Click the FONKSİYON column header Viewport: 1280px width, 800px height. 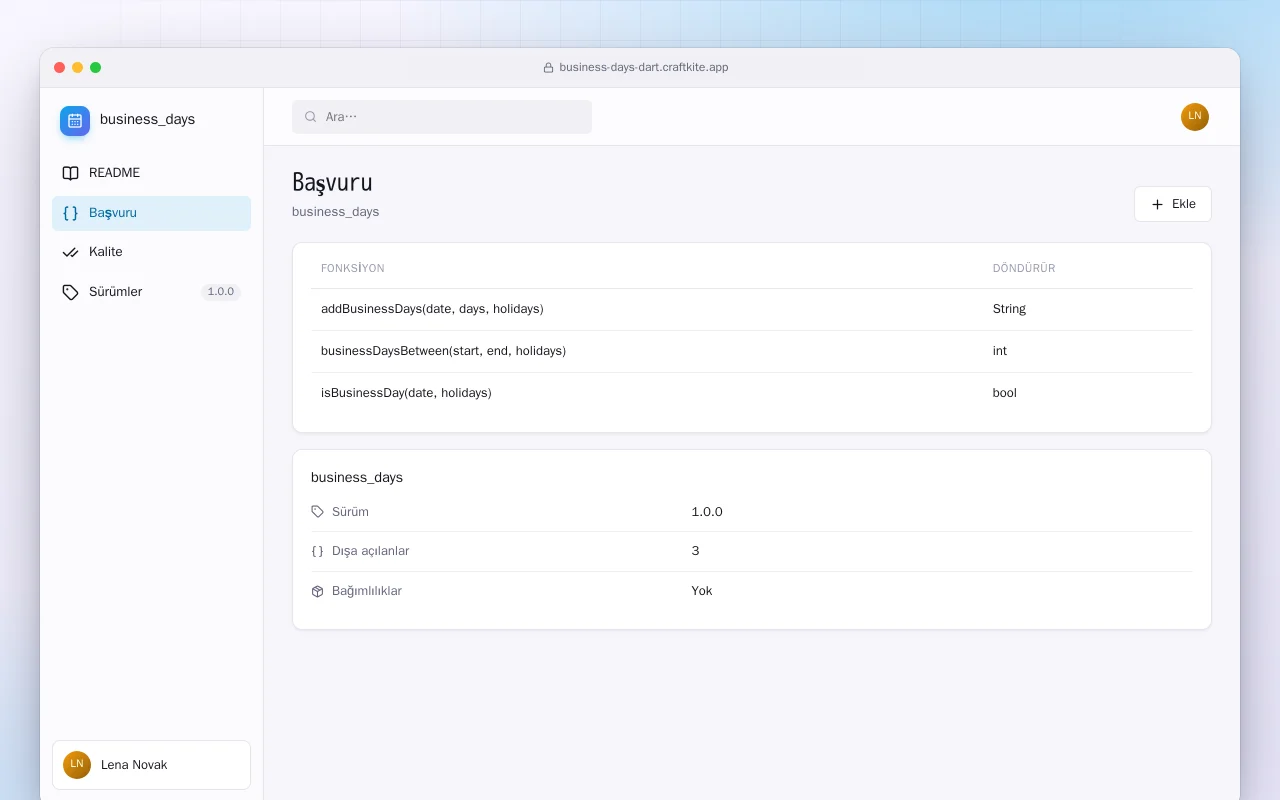pos(353,268)
